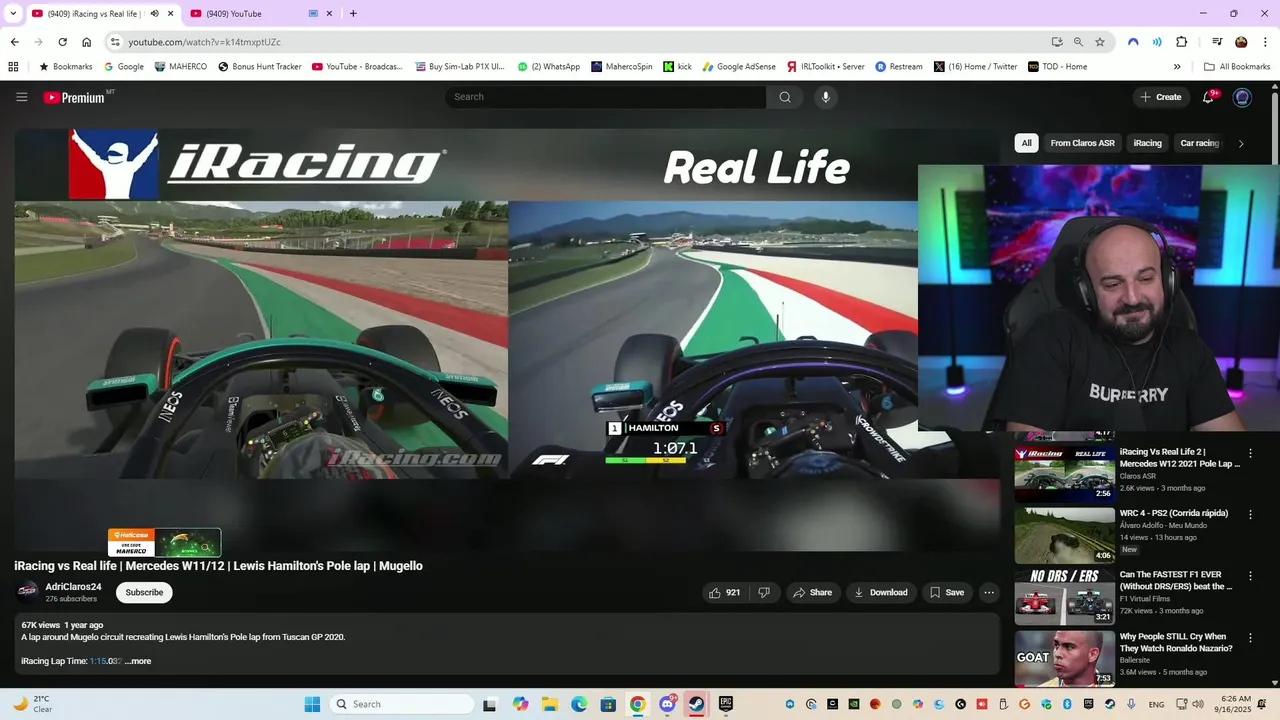The height and width of the screenshot is (720, 1280).
Task: Open Bonus Hunt Tracker bookmark
Action: pyautogui.click(x=260, y=67)
